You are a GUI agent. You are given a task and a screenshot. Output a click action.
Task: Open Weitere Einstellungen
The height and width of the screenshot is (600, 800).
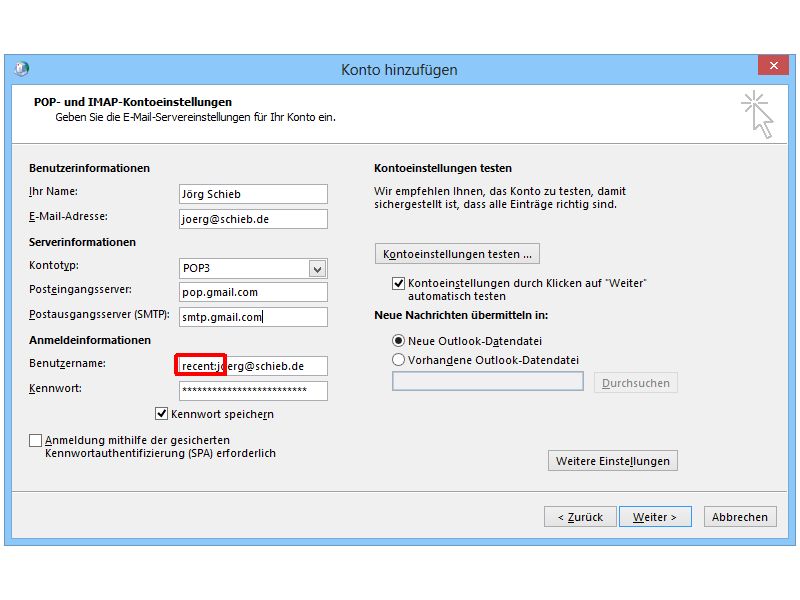[x=613, y=460]
